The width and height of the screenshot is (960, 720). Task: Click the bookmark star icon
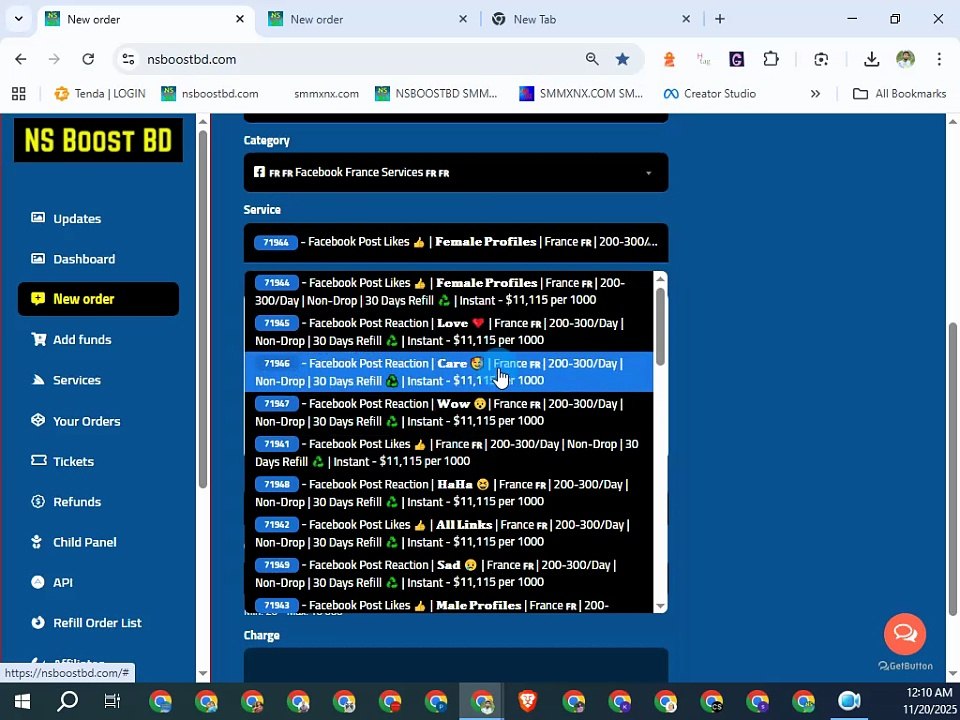(623, 59)
